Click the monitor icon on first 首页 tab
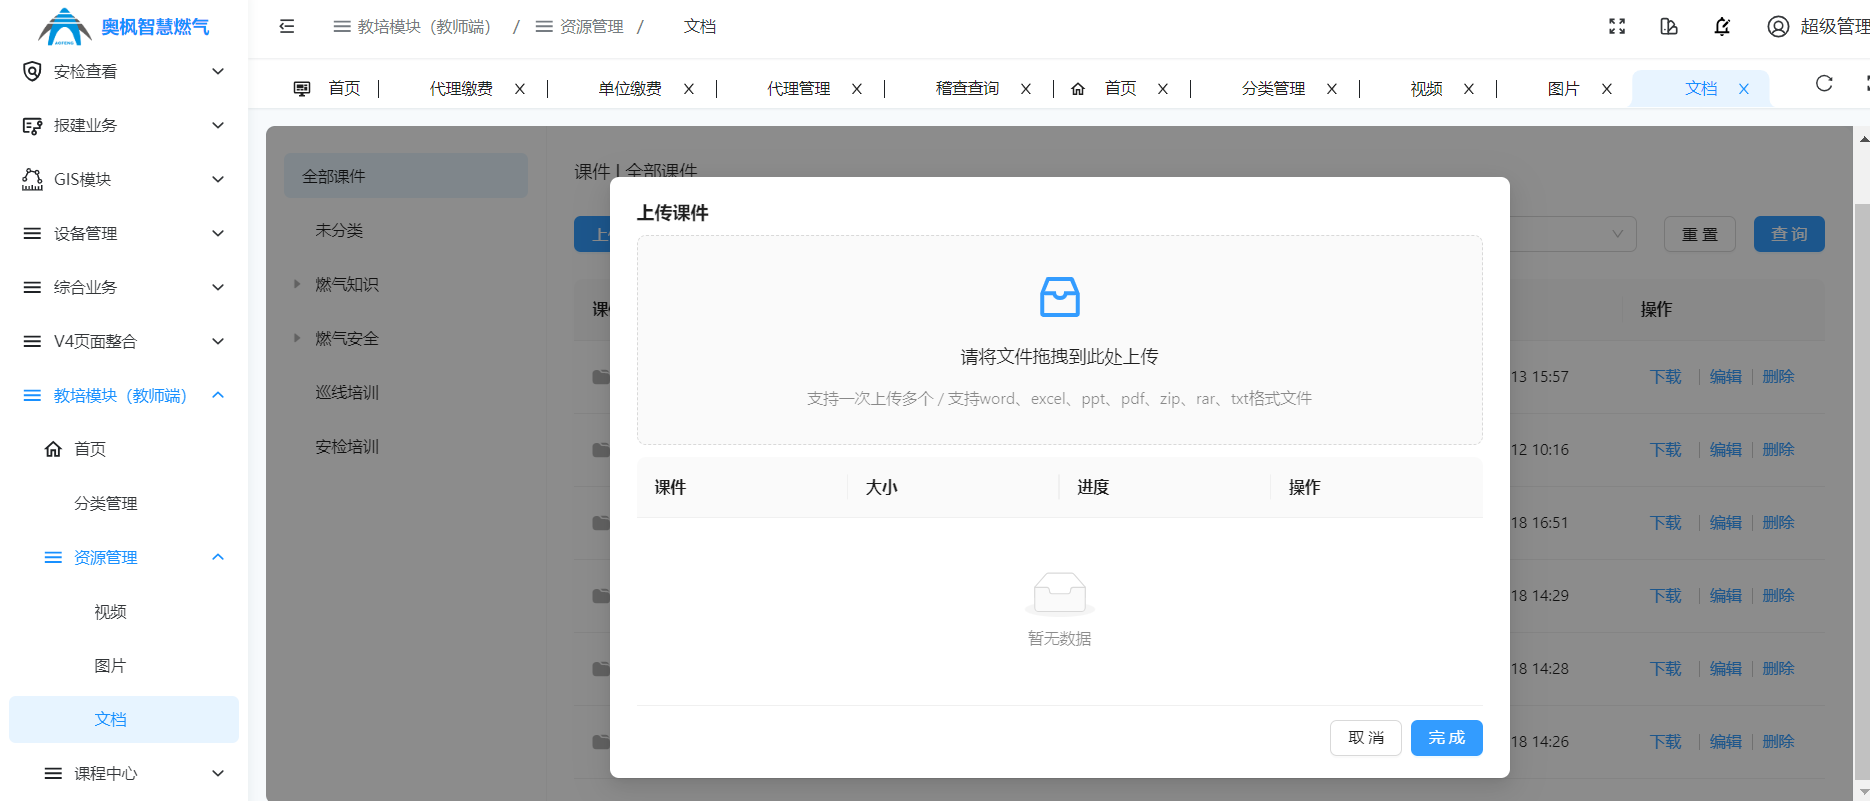 coord(302,88)
